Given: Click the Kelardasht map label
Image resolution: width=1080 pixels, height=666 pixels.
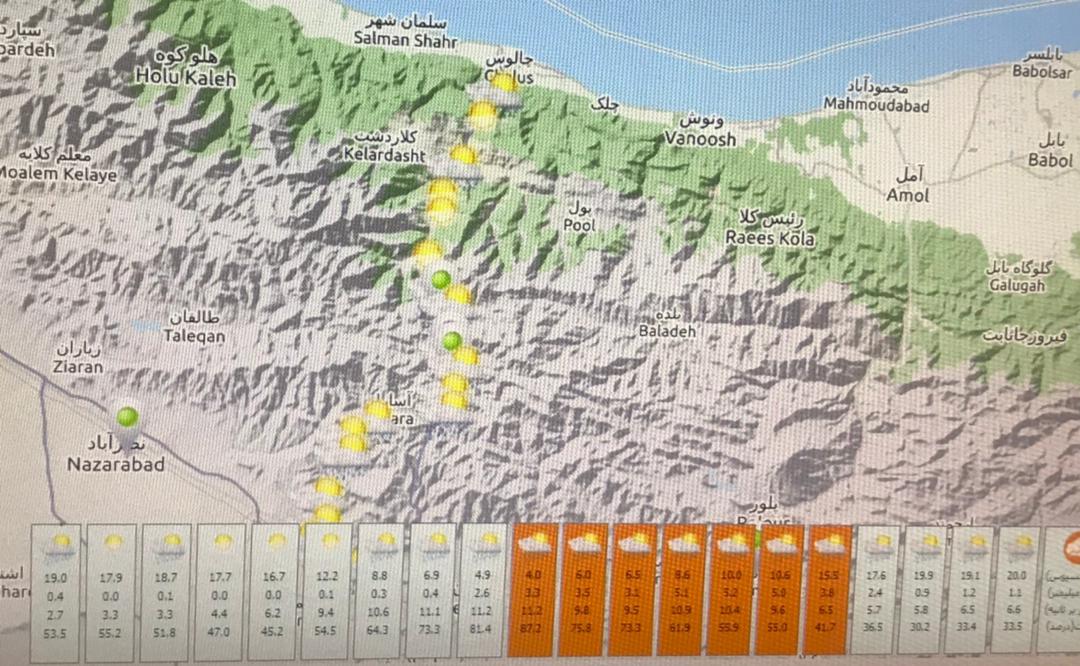Looking at the screenshot, I should (384, 155).
